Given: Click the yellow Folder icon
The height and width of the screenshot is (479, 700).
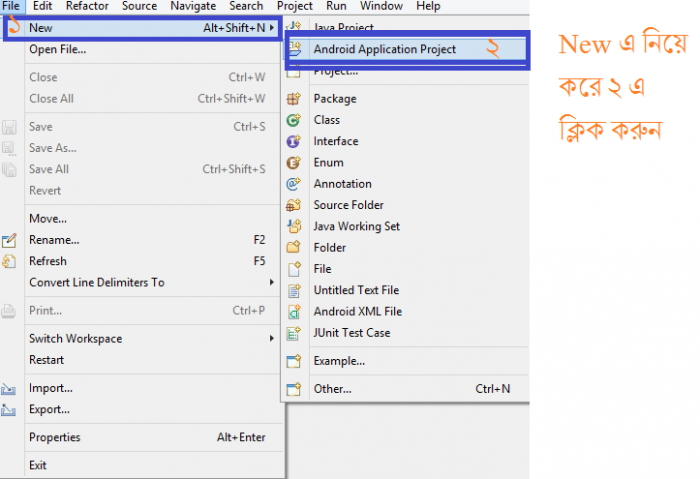Looking at the screenshot, I should [293, 247].
